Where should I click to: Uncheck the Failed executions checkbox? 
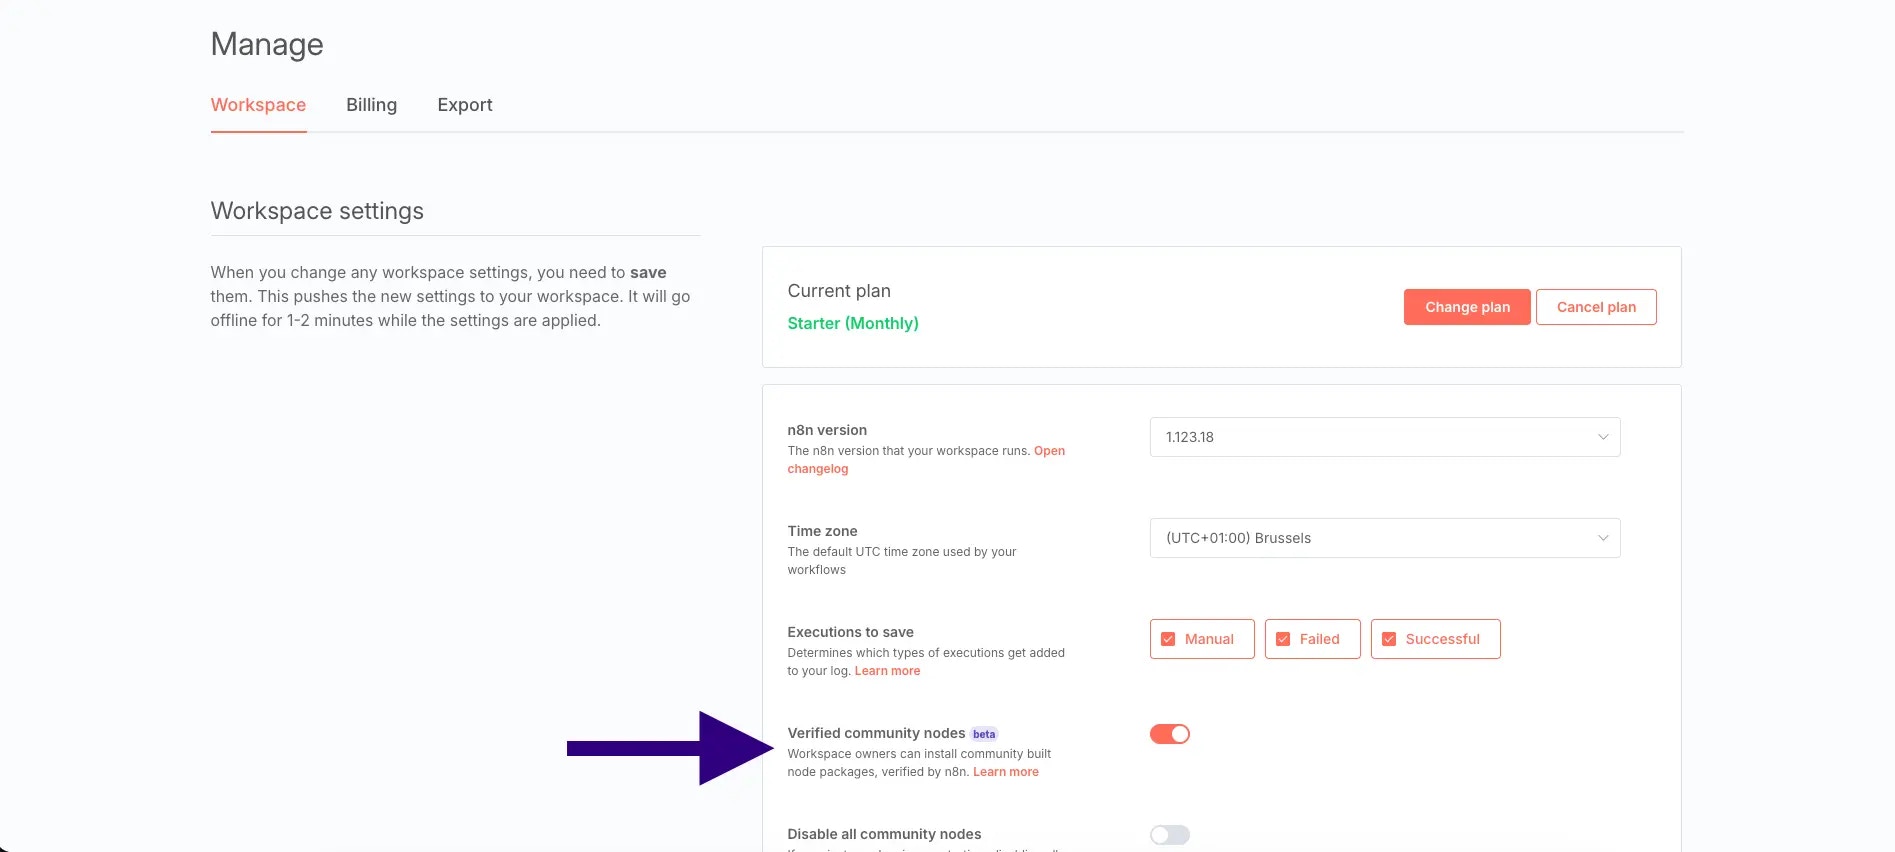pyautogui.click(x=1283, y=639)
